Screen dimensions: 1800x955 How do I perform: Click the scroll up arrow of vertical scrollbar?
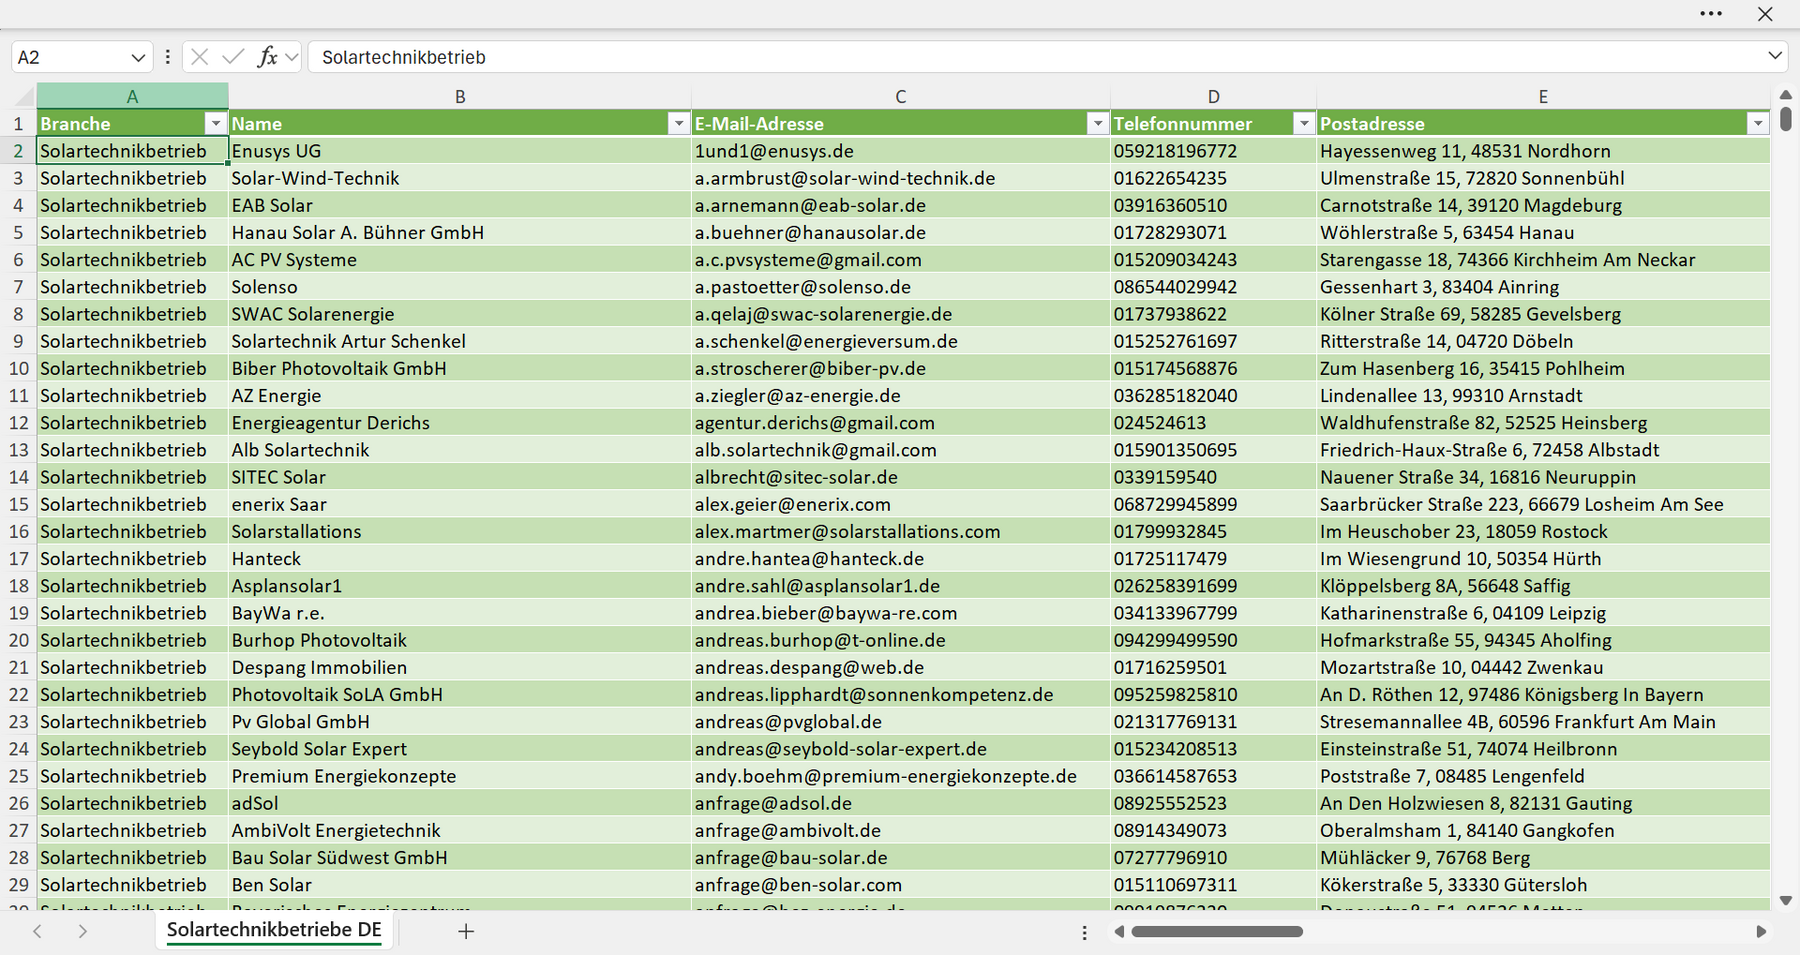click(x=1786, y=94)
